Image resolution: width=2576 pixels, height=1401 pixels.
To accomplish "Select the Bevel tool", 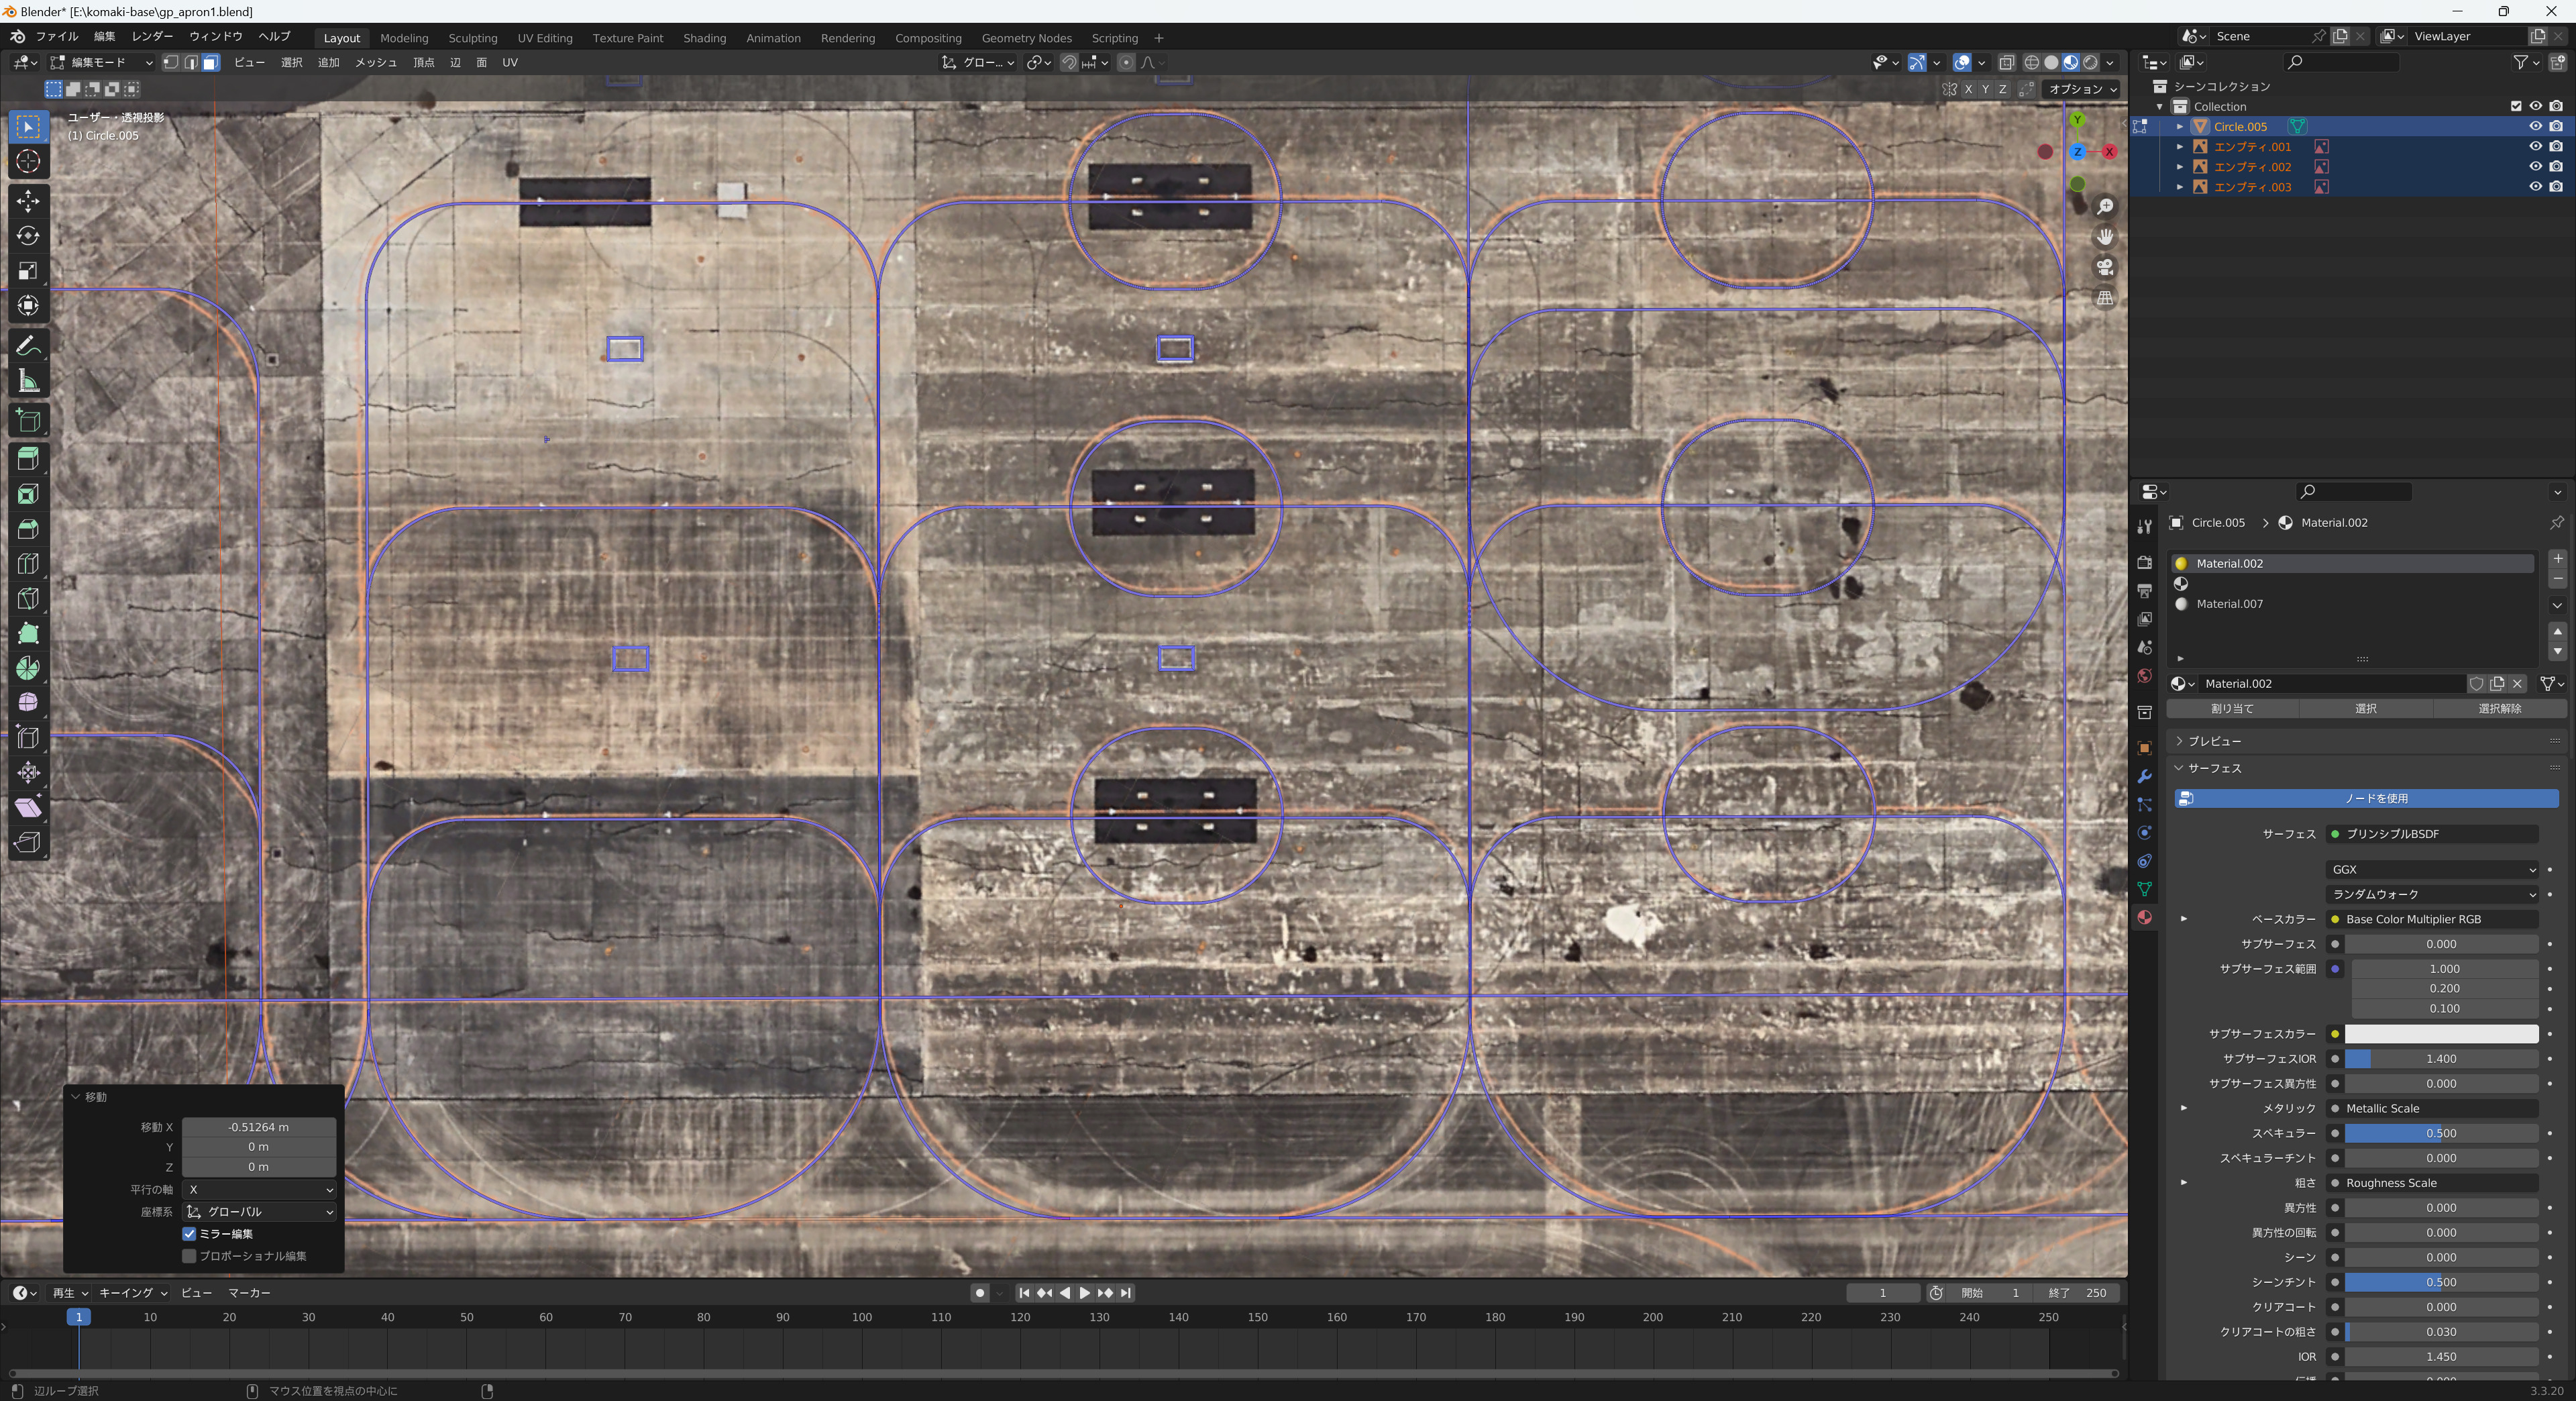I will coord(28,529).
